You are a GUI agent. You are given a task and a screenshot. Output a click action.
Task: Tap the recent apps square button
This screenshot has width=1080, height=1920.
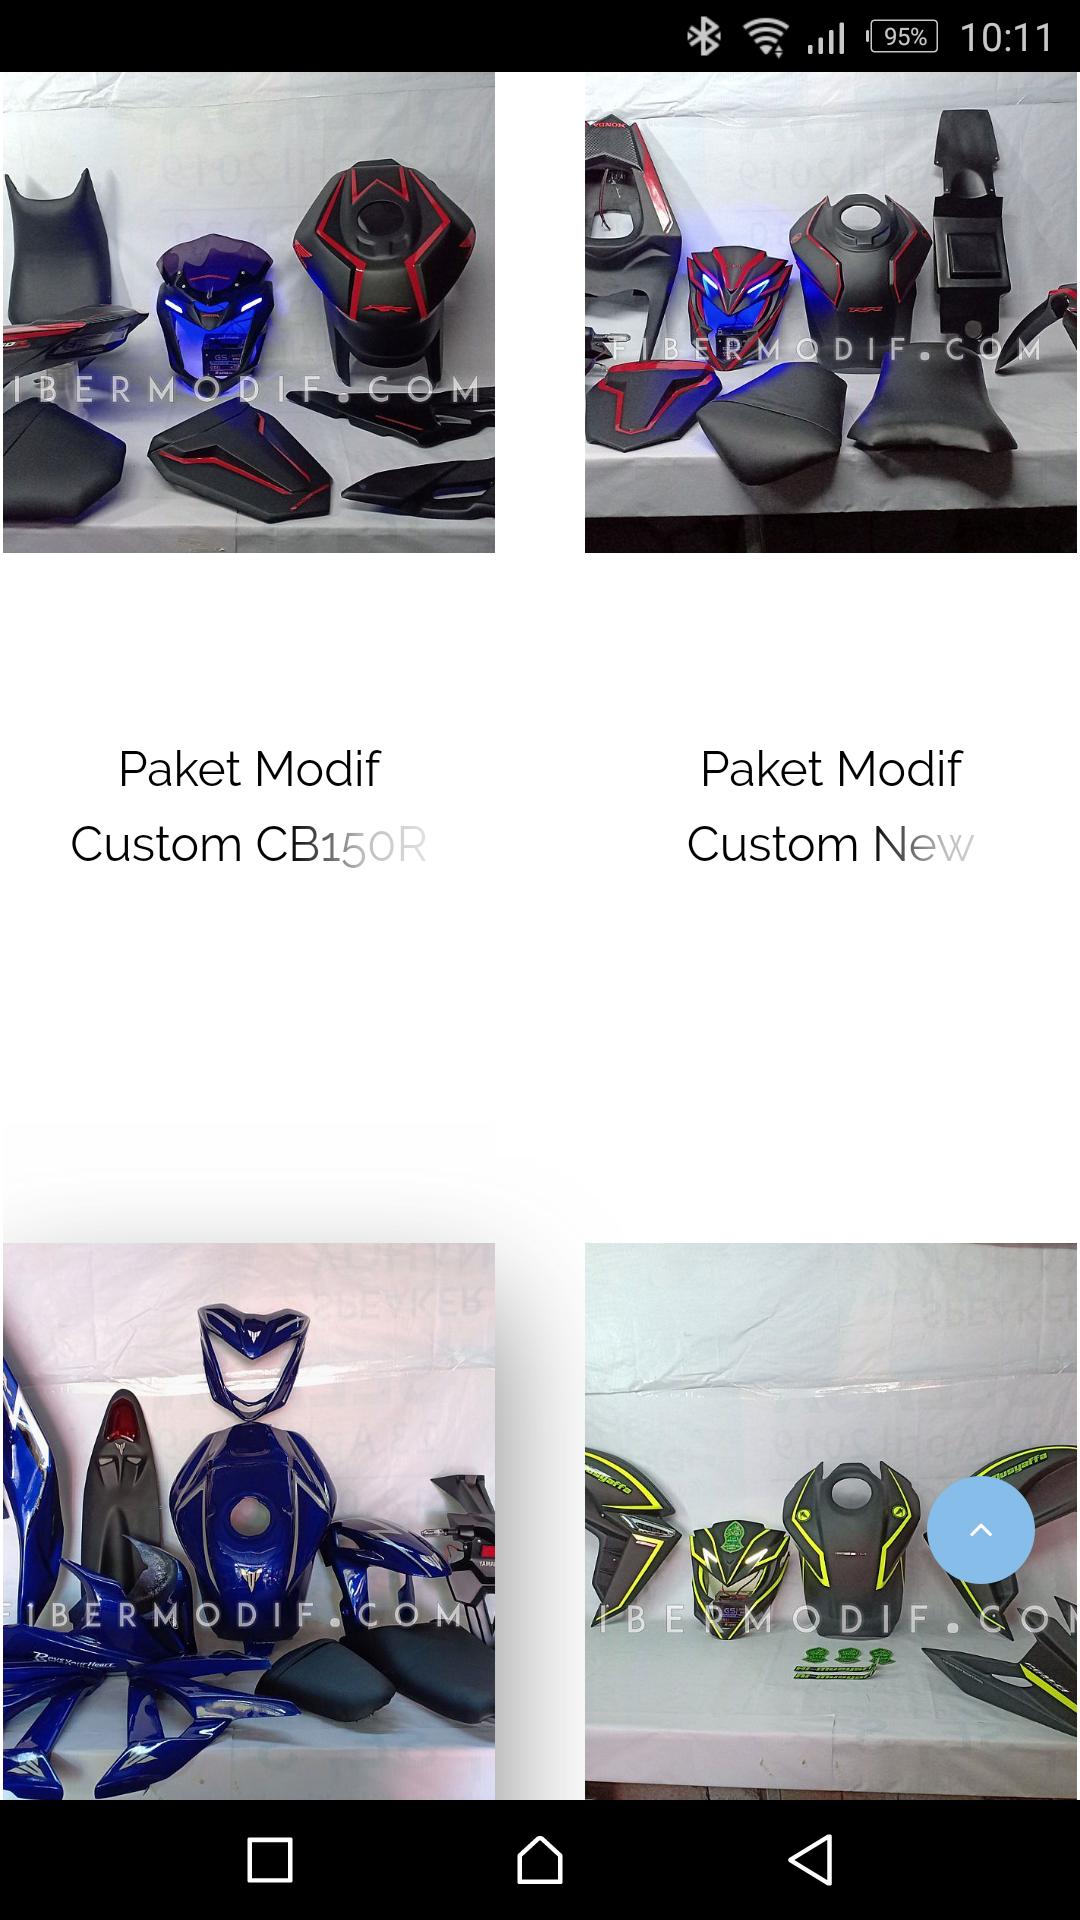[270, 1860]
